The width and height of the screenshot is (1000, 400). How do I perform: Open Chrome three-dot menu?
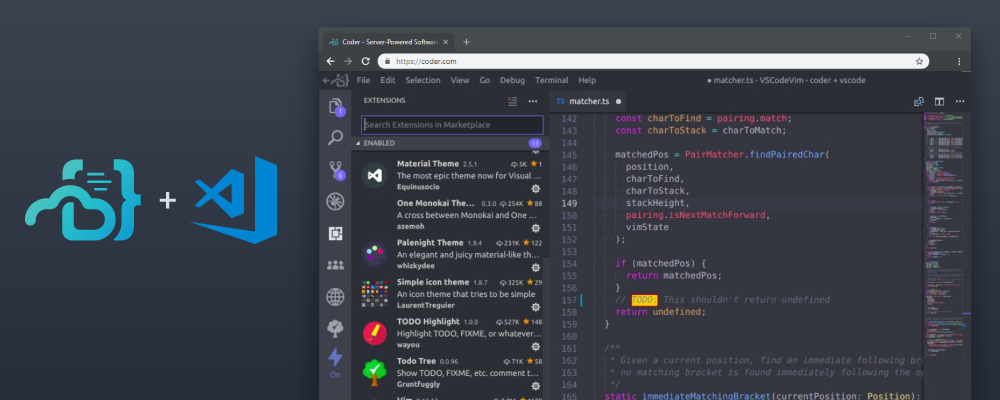click(959, 61)
